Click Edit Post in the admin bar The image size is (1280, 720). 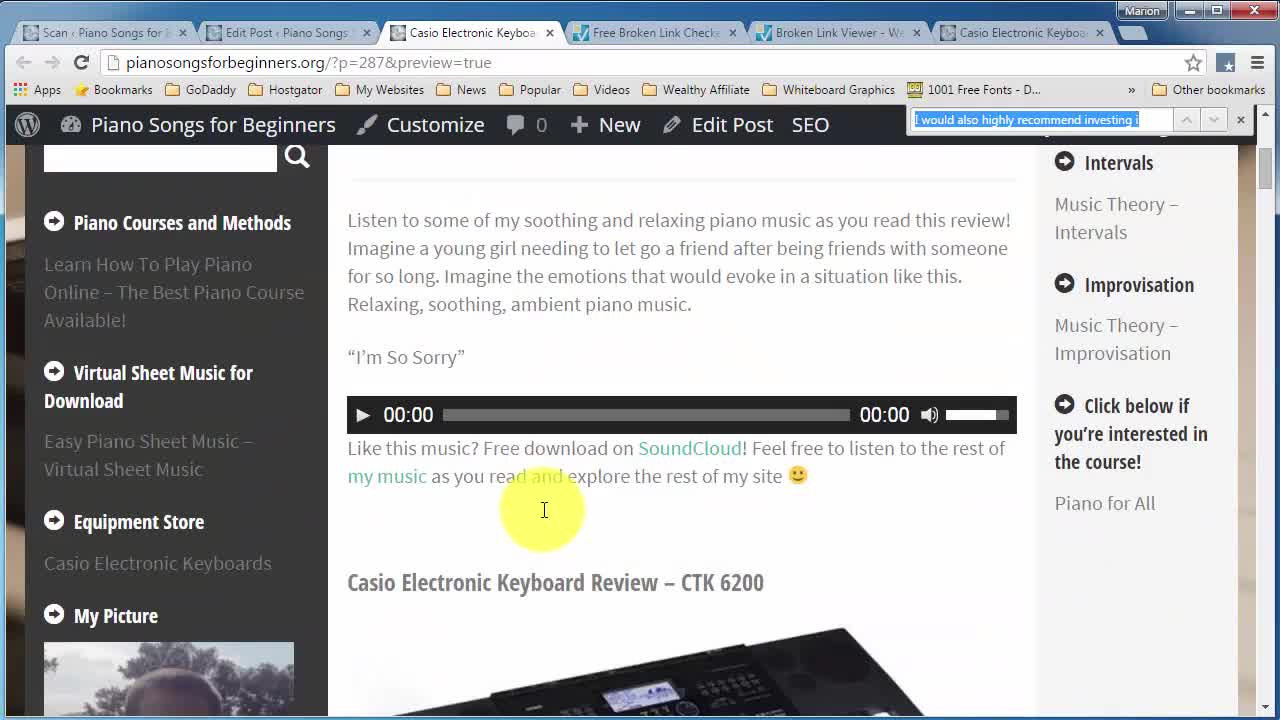pos(718,125)
